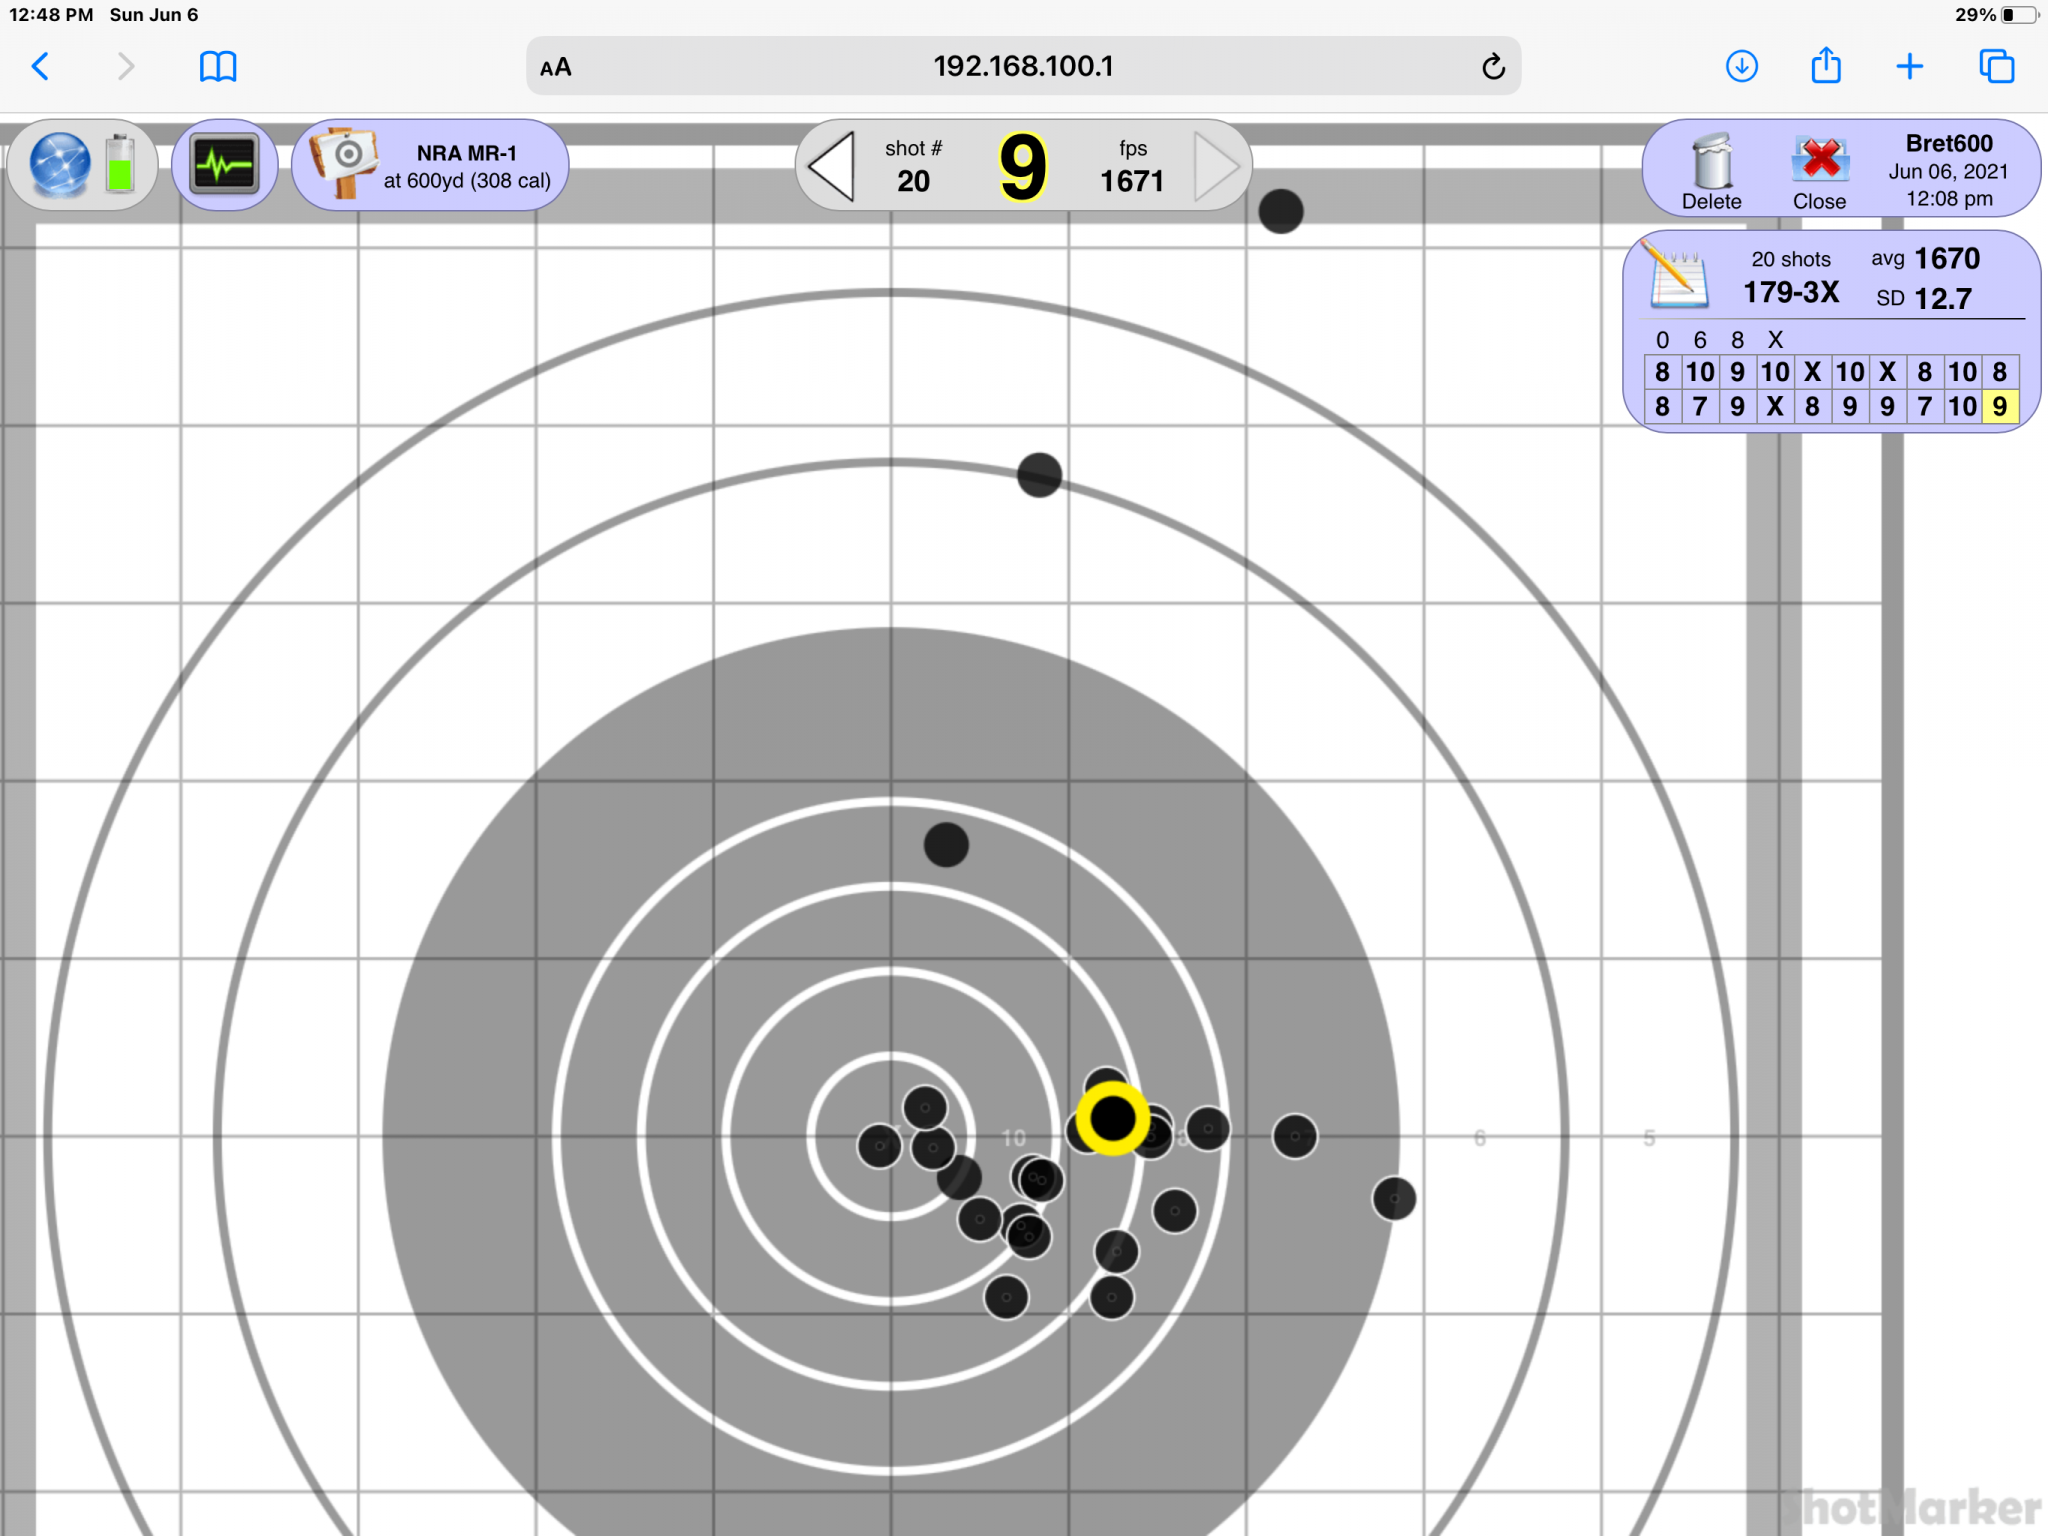
Task: Open the notepad pencil notes icon
Action: (1675, 273)
